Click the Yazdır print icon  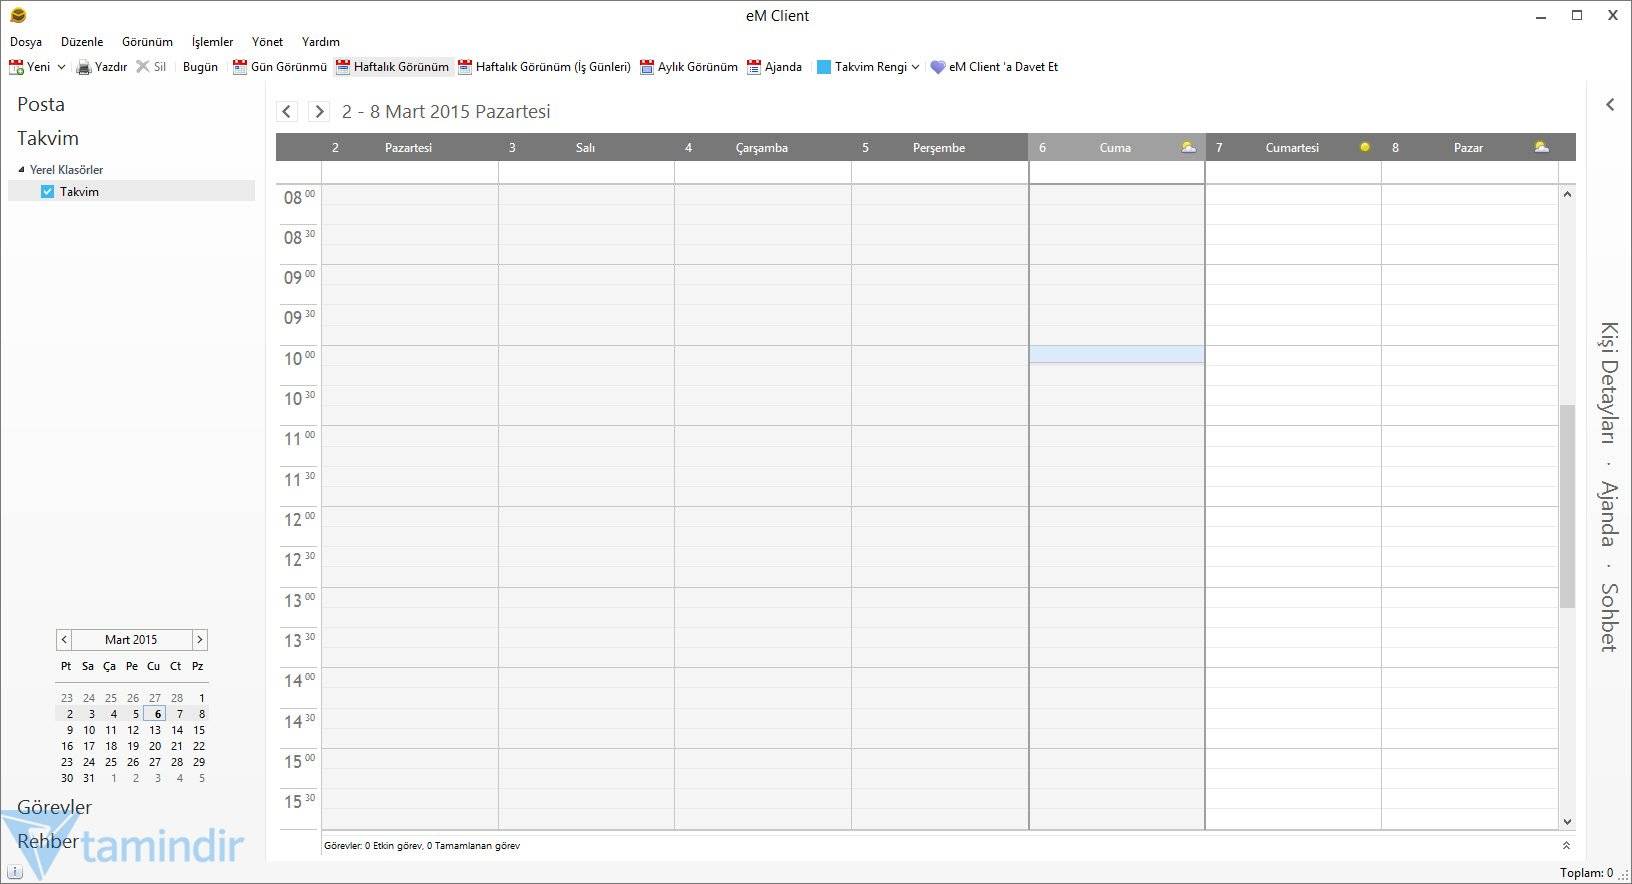[84, 67]
